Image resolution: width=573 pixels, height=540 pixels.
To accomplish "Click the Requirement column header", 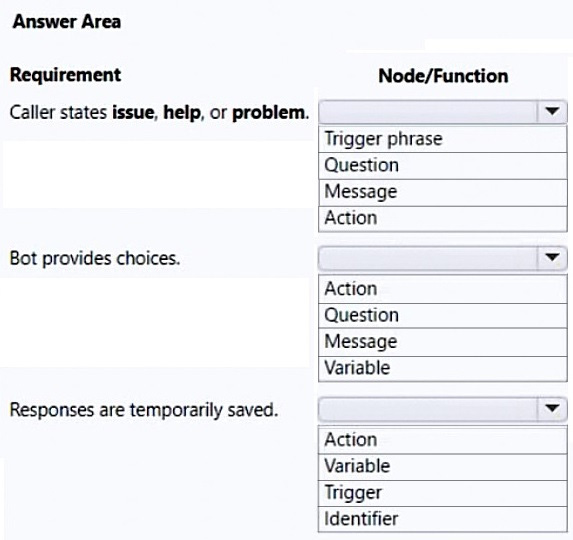I will tap(65, 75).
